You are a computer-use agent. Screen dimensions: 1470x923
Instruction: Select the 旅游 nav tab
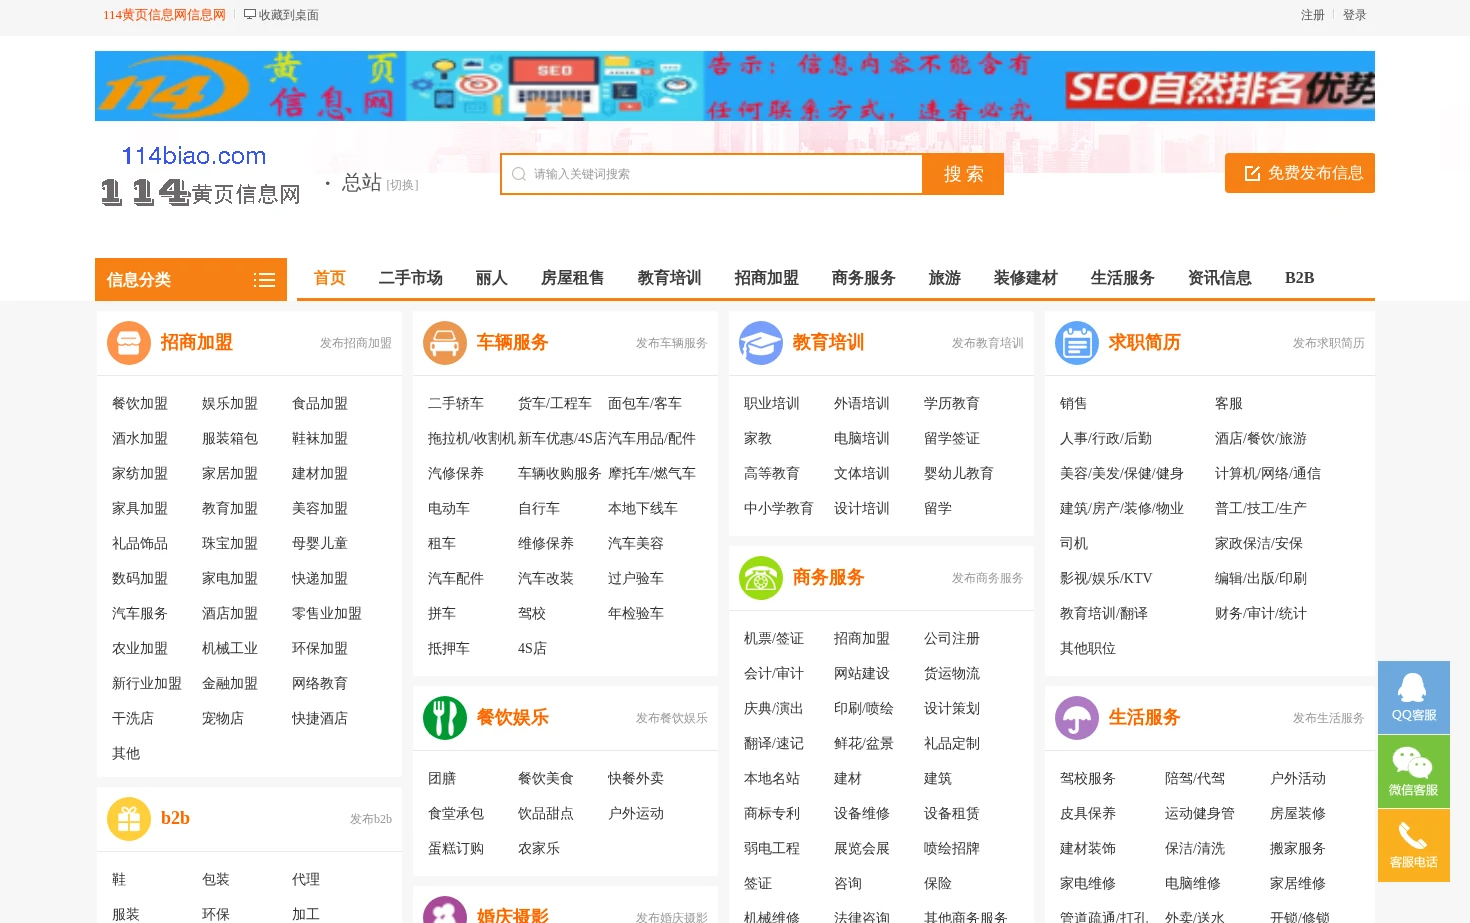[x=945, y=278]
